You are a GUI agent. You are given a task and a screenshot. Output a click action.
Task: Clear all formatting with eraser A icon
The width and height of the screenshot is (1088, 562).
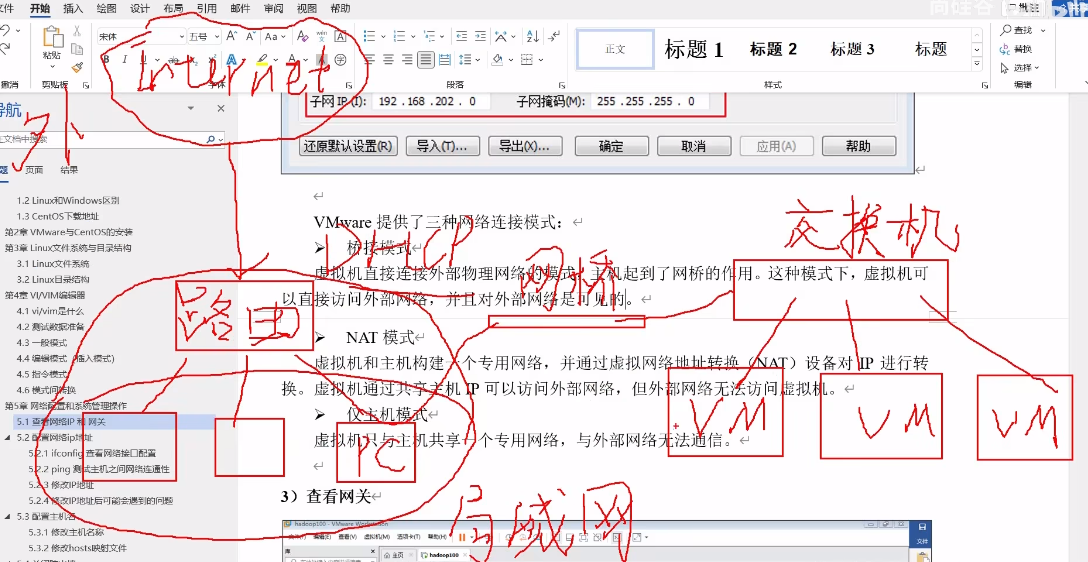click(302, 36)
